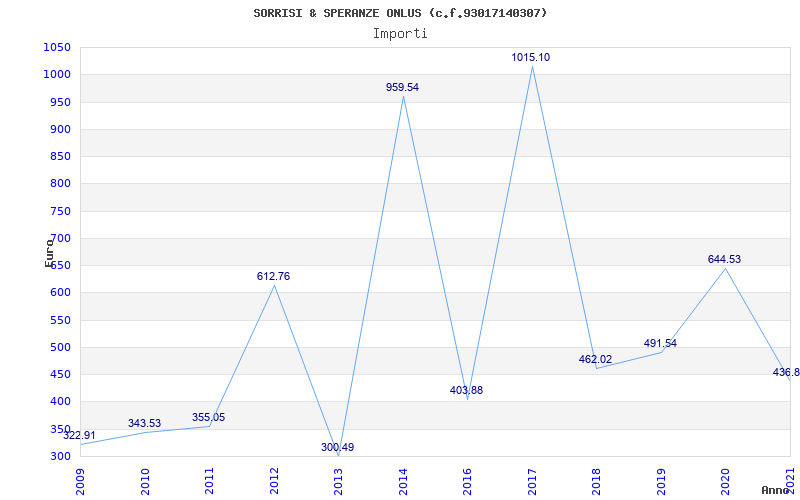The width and height of the screenshot is (800, 500).
Task: Click the Importi subtitle
Action: pos(400,34)
